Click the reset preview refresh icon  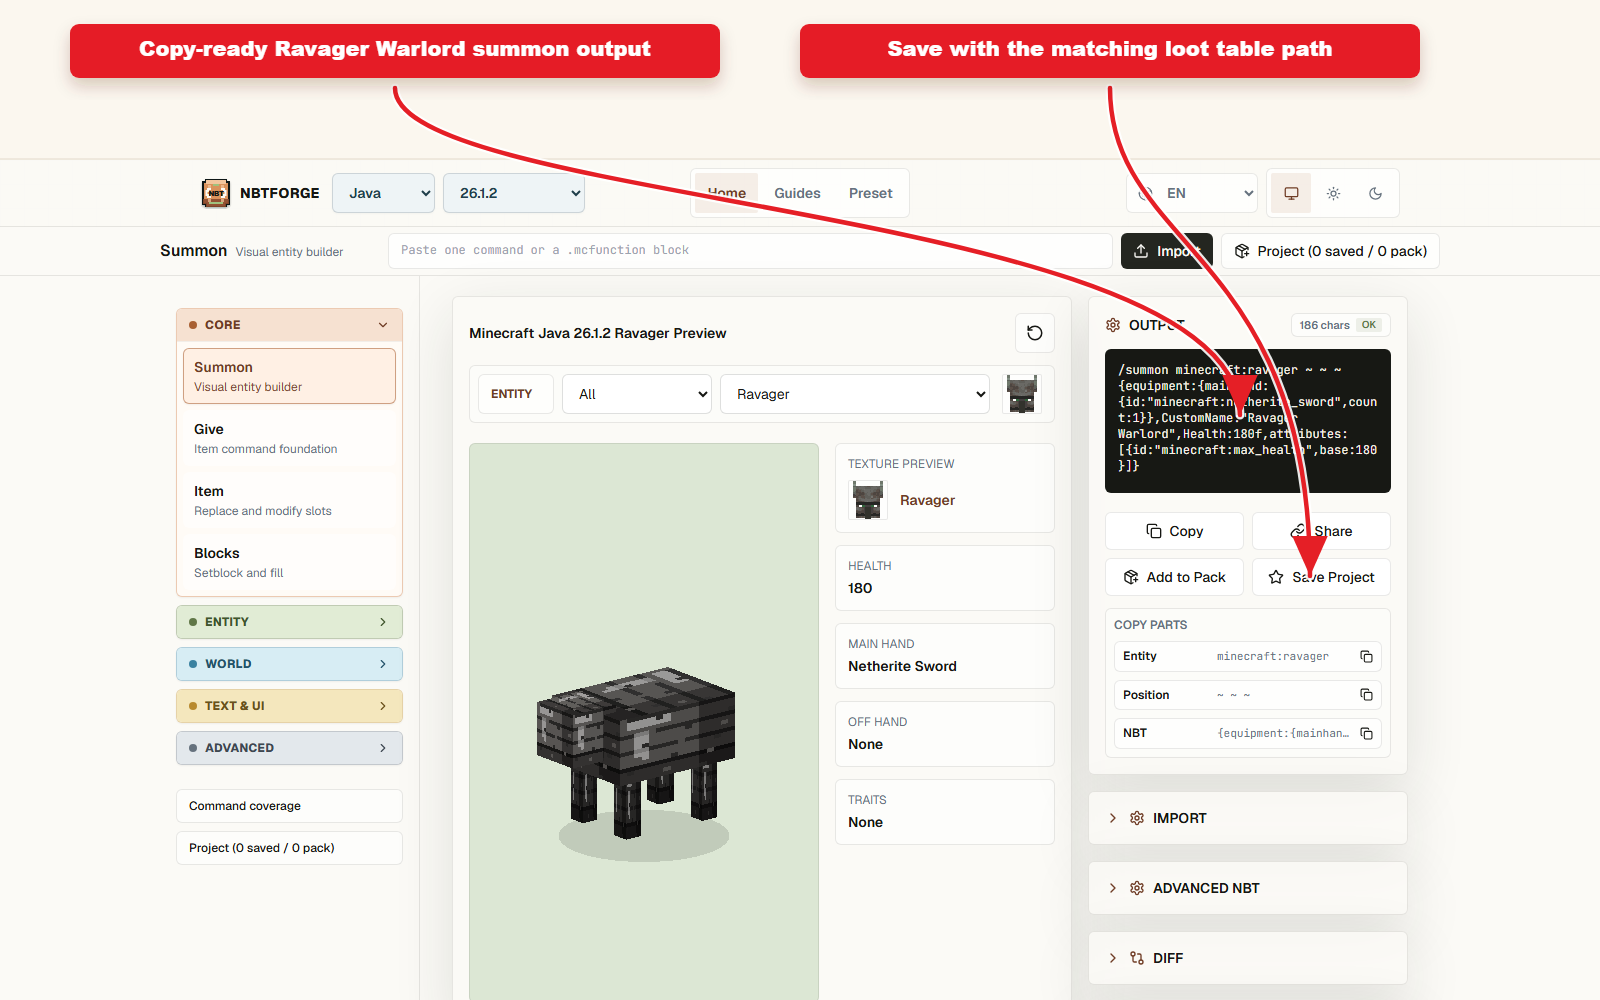click(x=1035, y=333)
